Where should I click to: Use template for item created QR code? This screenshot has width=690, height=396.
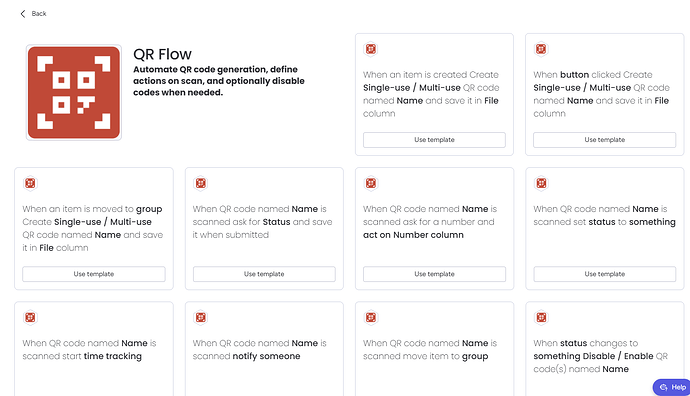434,140
